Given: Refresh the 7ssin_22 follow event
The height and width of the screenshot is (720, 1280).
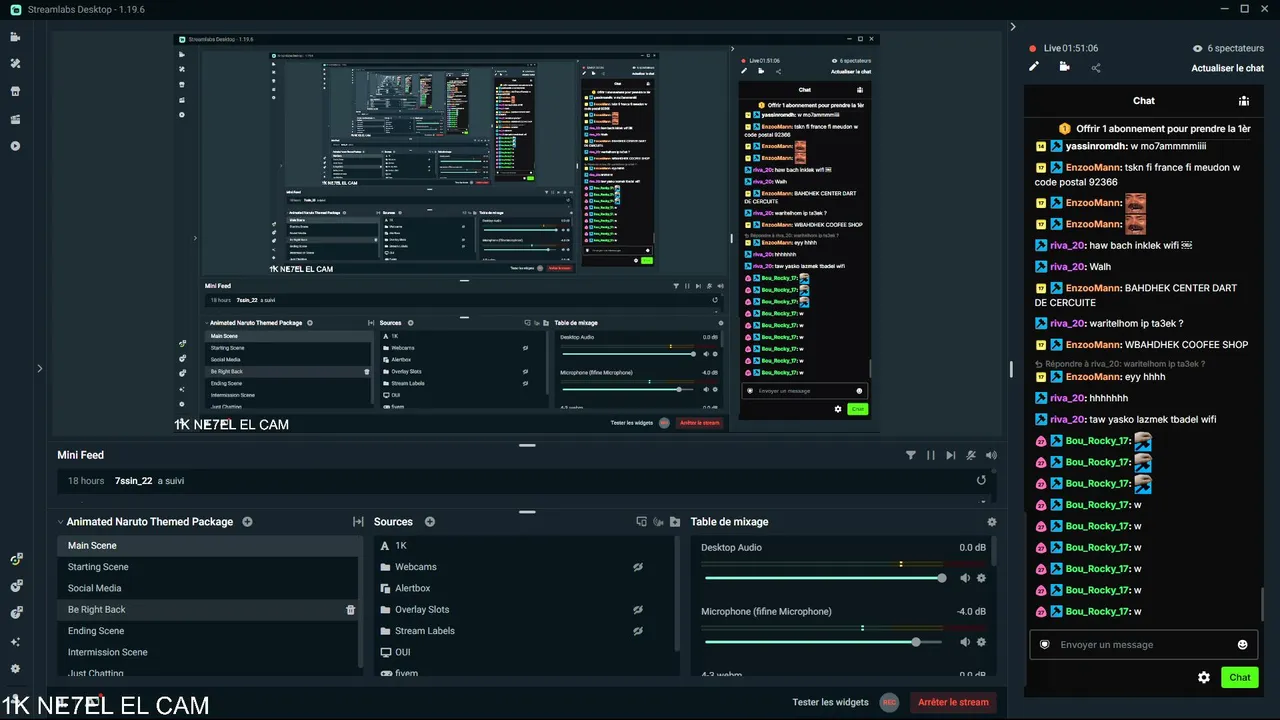Looking at the screenshot, I should 981,481.
